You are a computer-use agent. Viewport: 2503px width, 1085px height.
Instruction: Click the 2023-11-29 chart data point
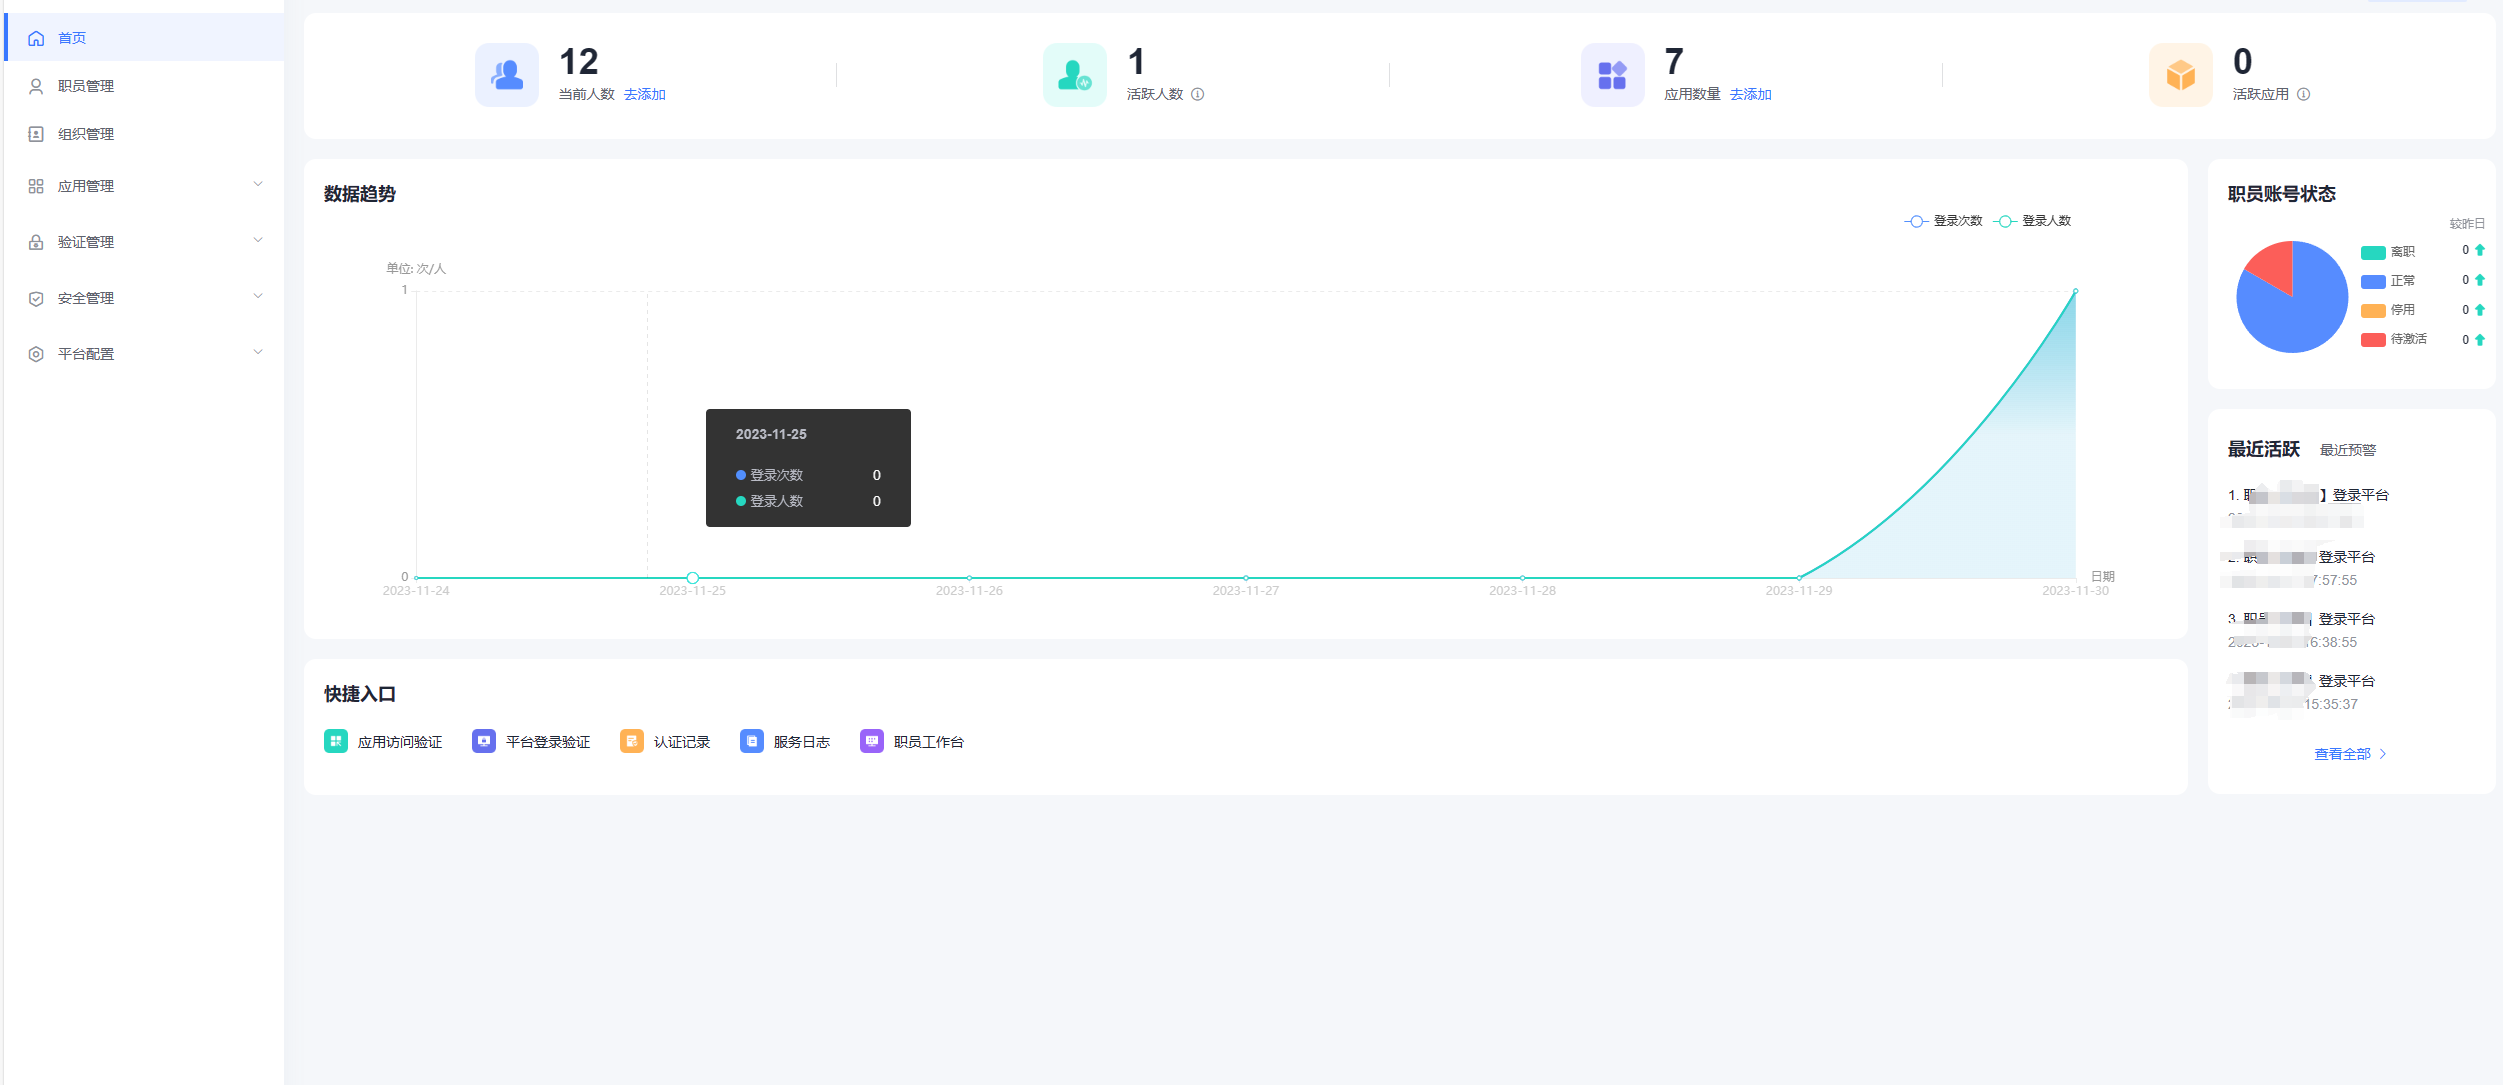1799,578
